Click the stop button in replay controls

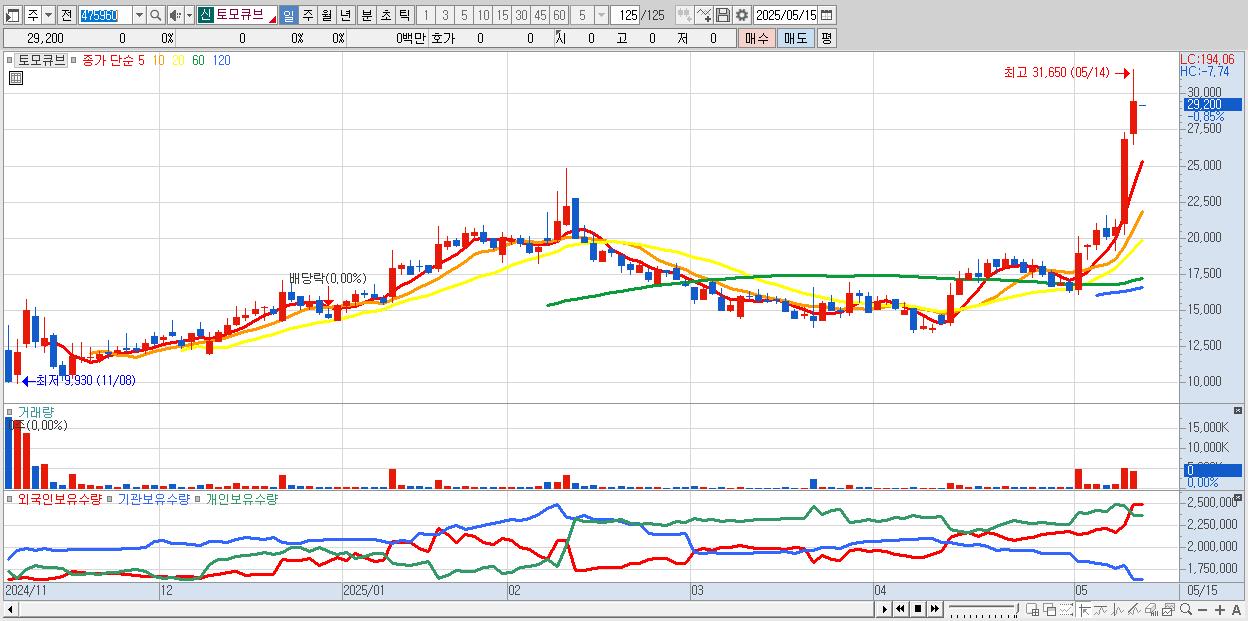click(x=918, y=609)
